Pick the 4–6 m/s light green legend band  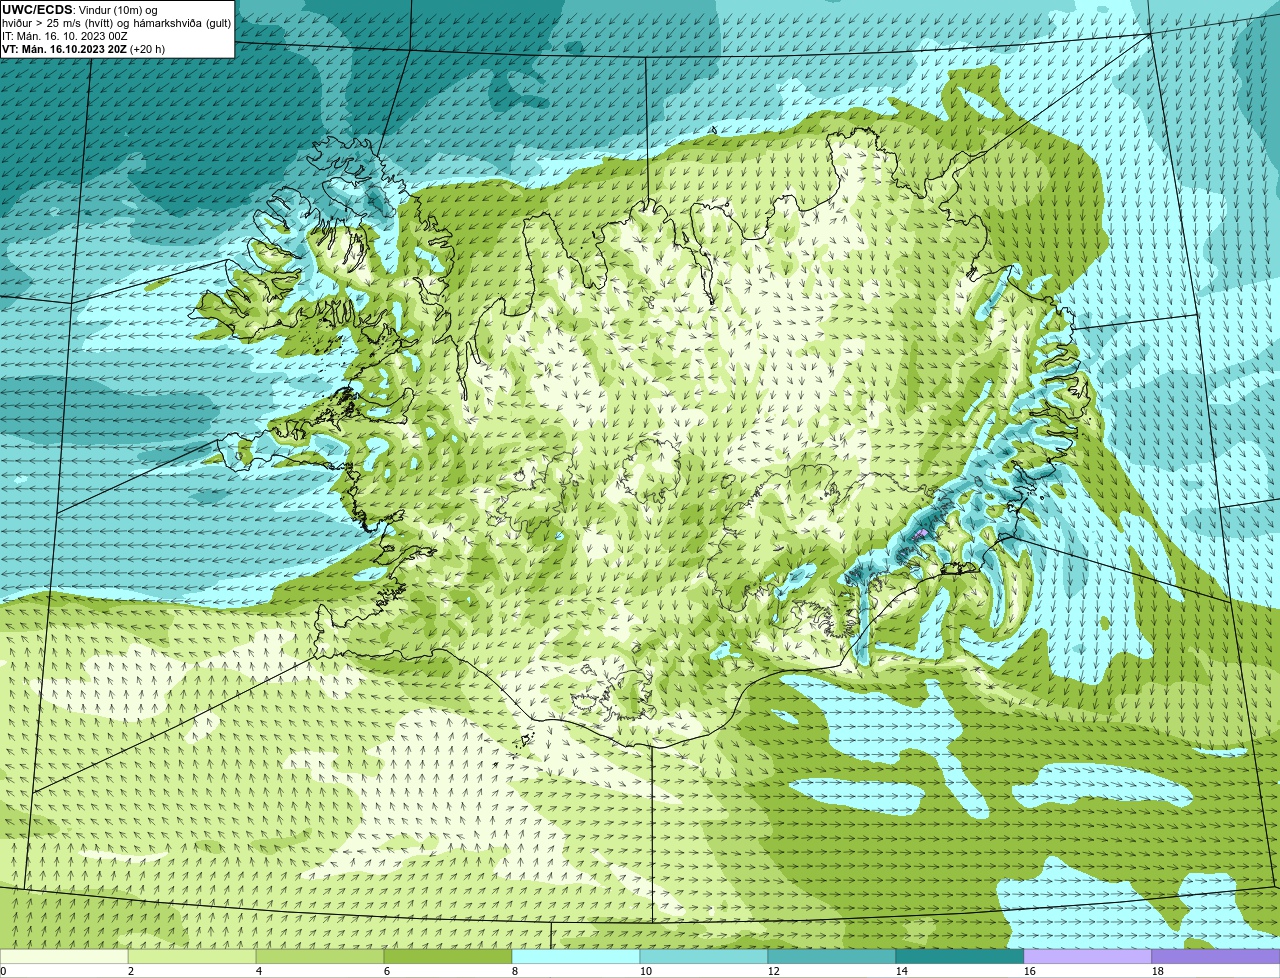[x=320, y=957]
